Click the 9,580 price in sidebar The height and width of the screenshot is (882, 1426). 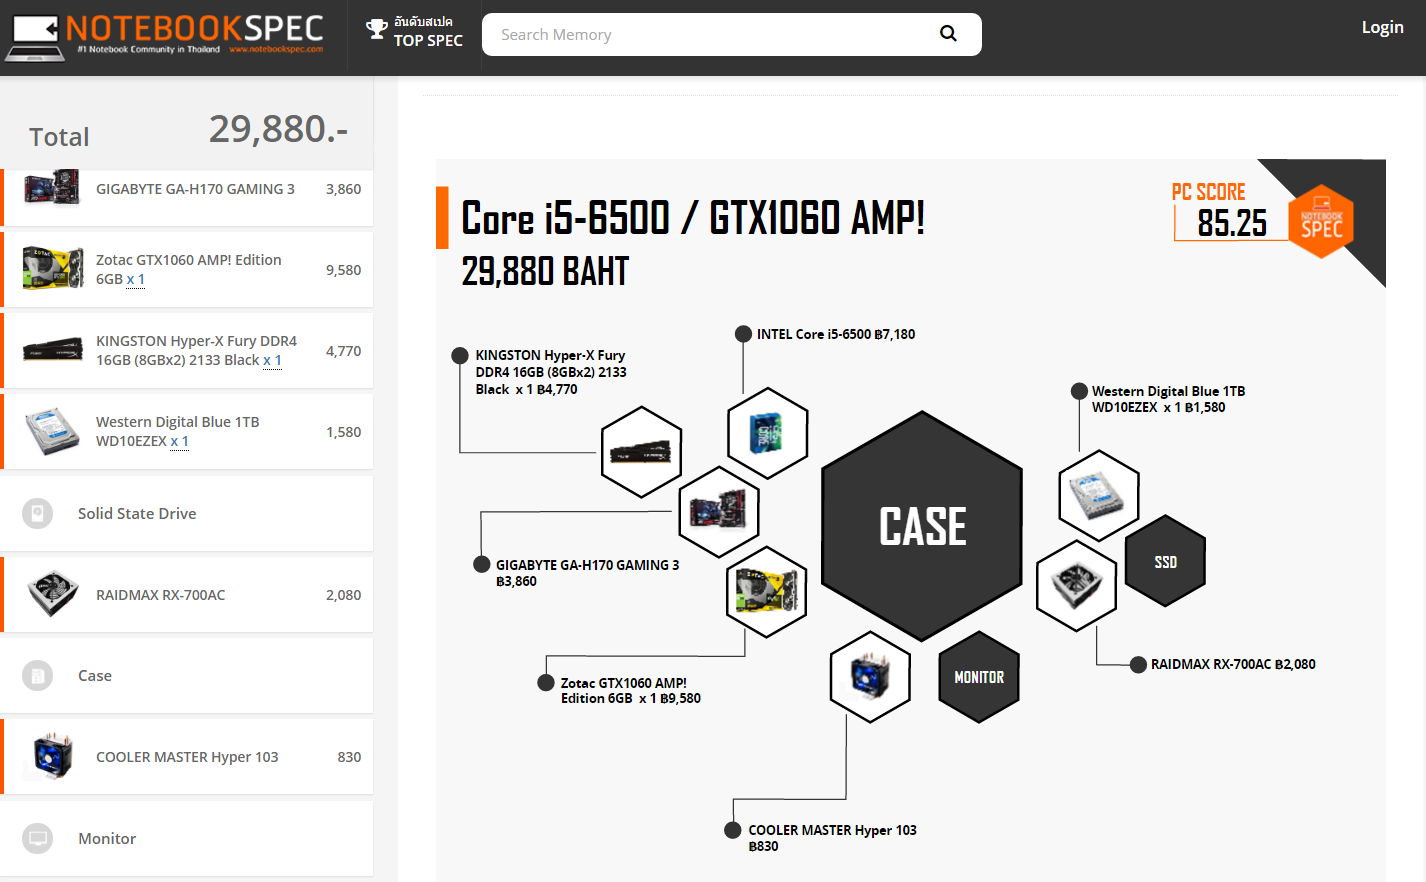coord(343,270)
